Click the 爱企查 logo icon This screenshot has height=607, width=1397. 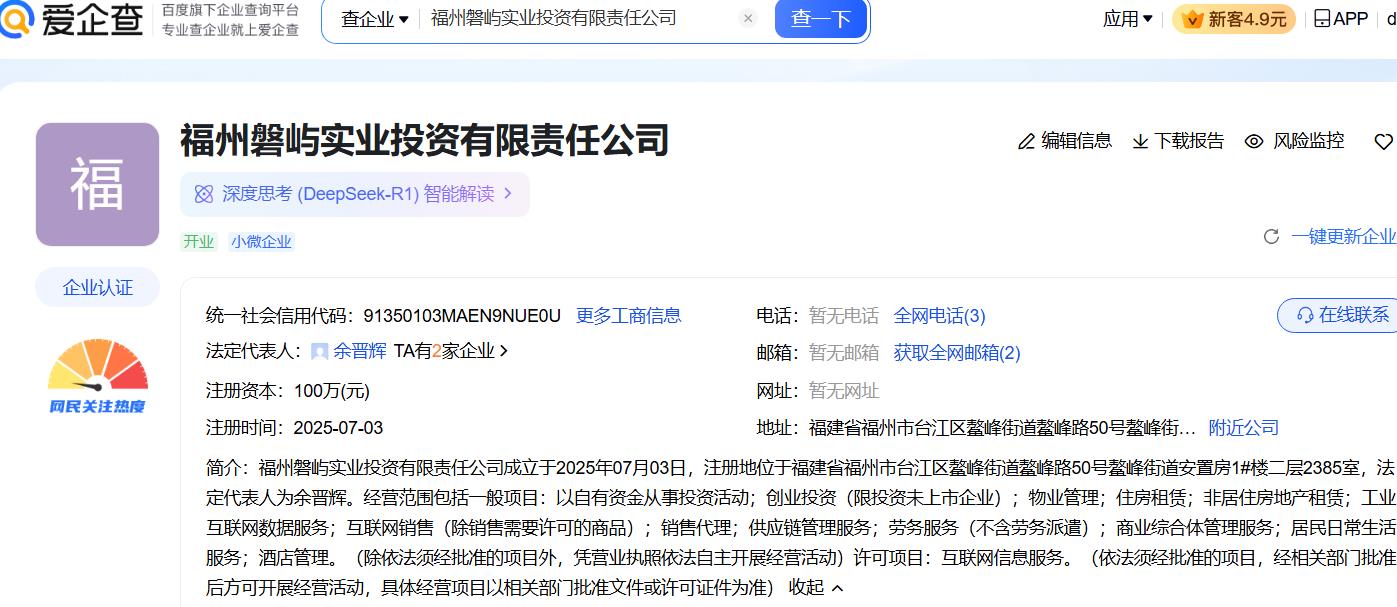(18, 19)
